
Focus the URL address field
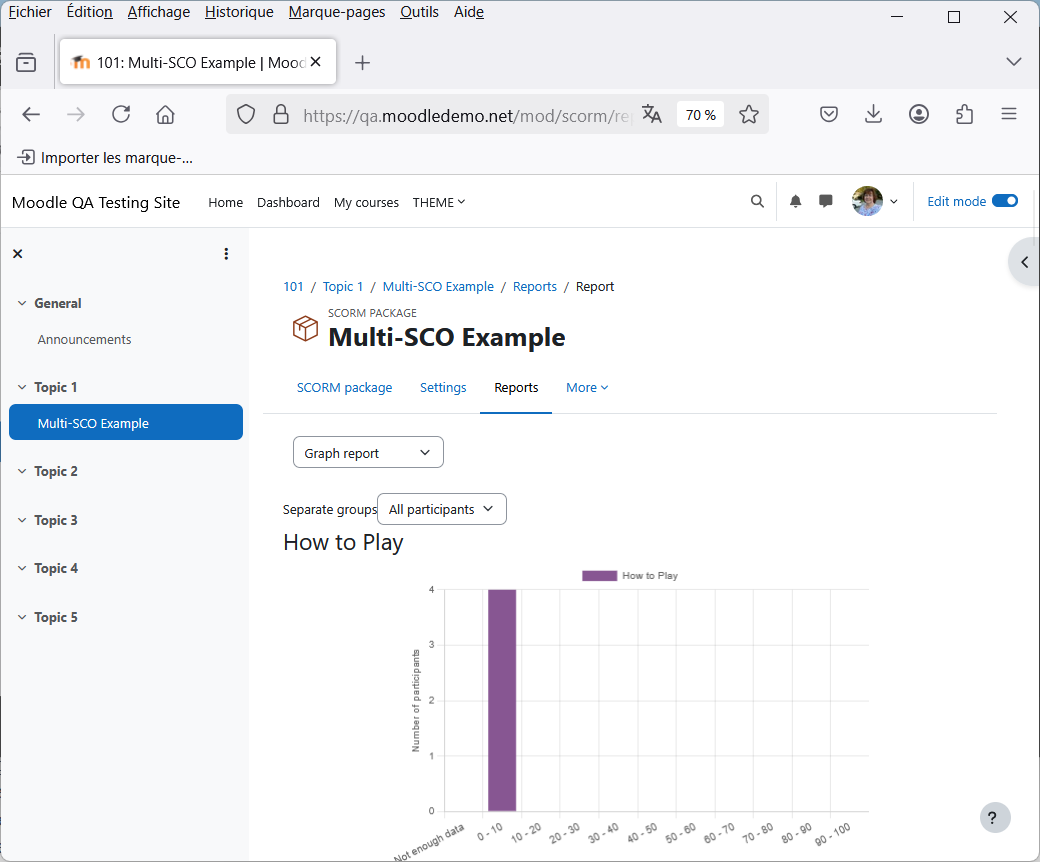tap(466, 115)
